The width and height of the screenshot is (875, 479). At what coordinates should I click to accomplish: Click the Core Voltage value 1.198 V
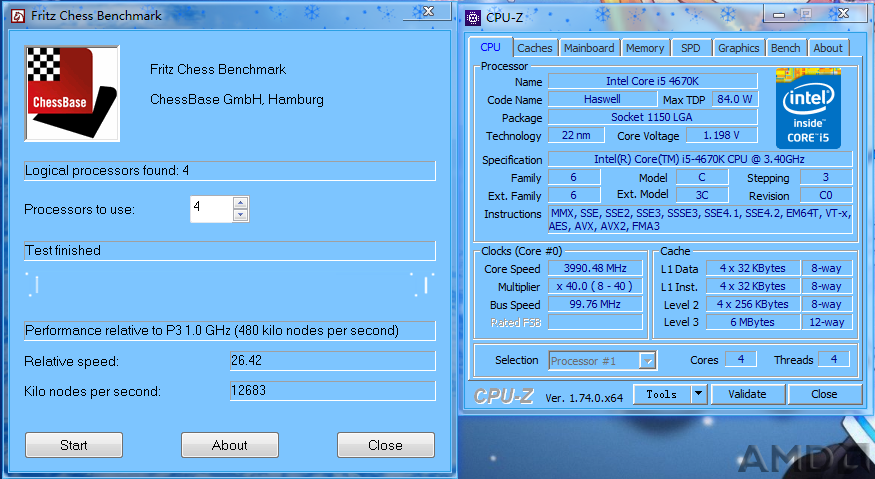point(722,135)
